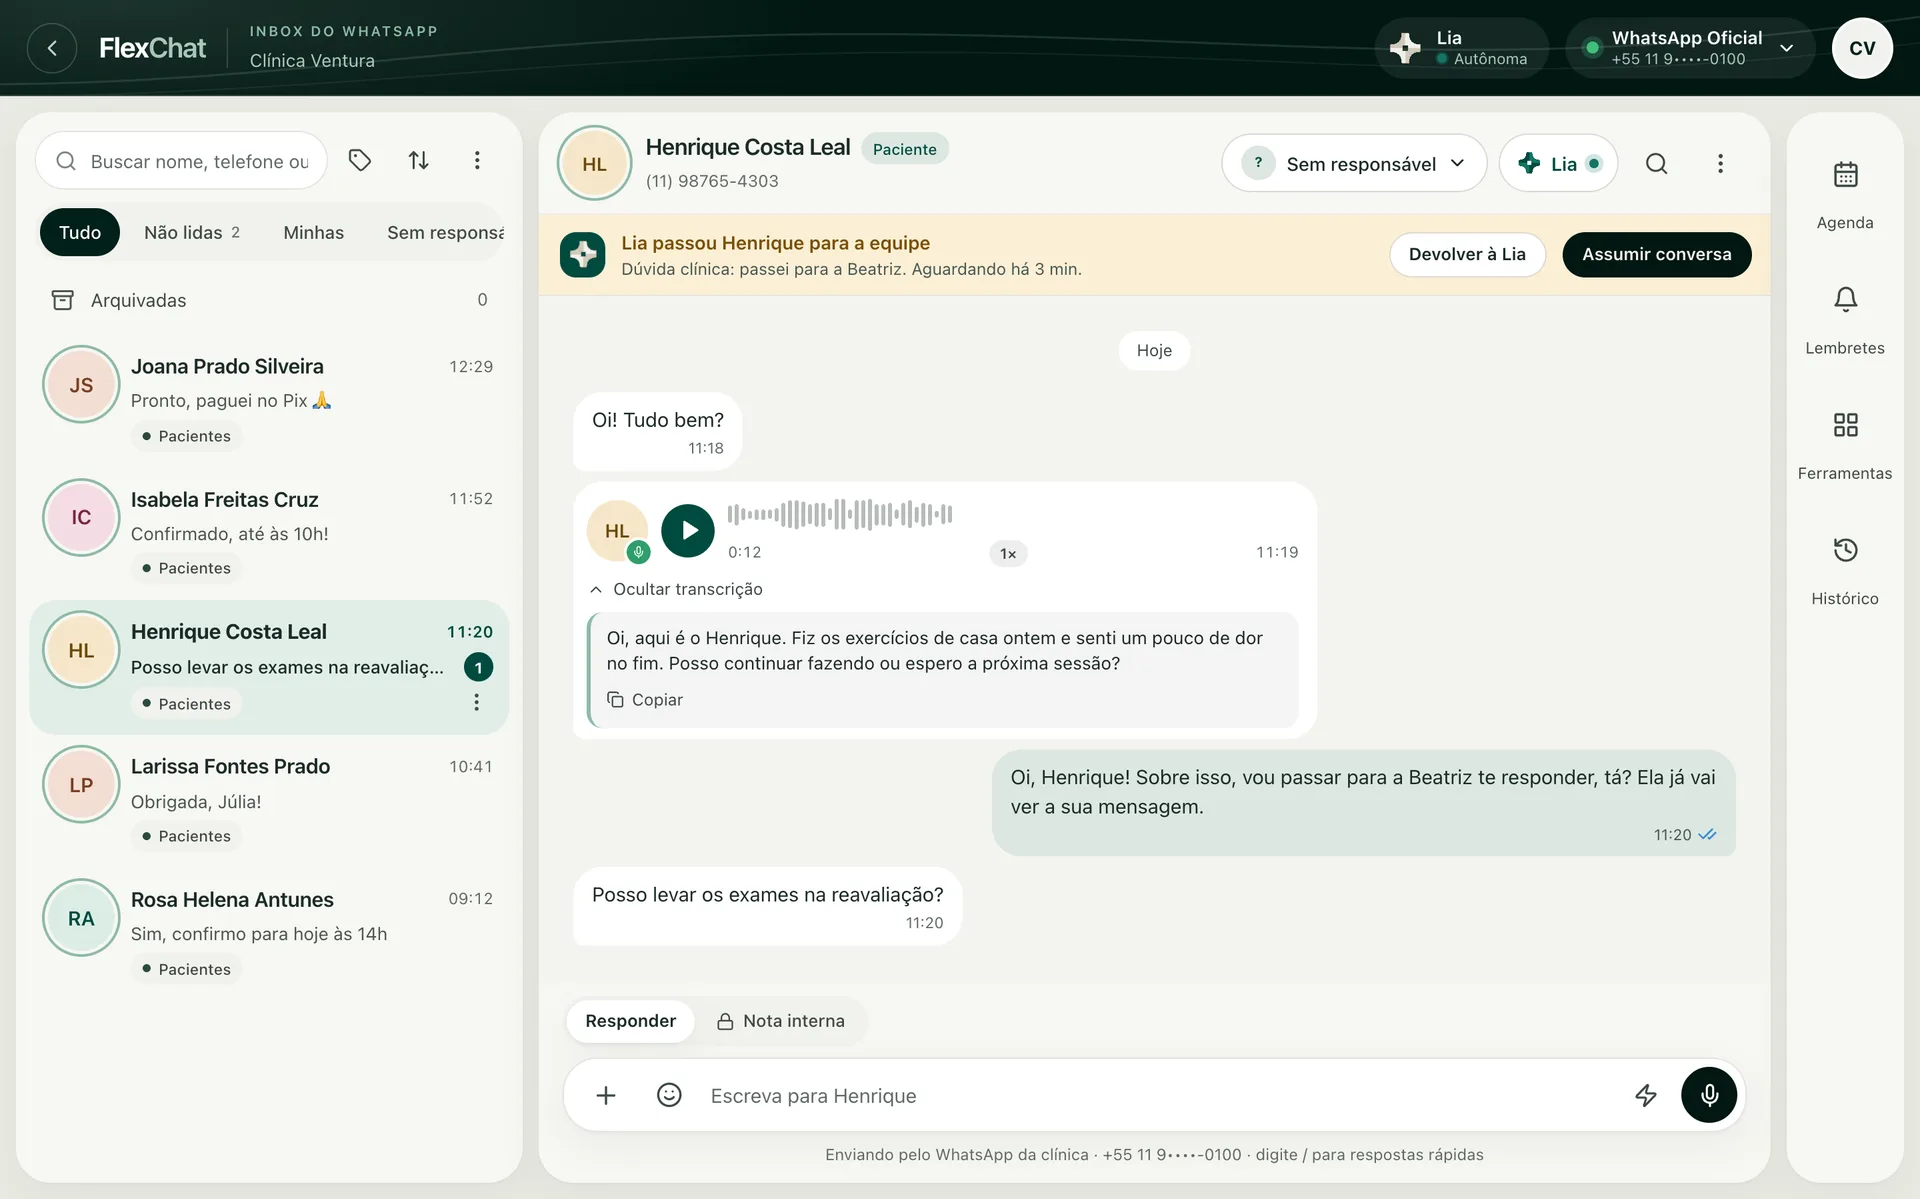
Task: Focus the Buscar nome, telefone search field
Action: click(182, 160)
